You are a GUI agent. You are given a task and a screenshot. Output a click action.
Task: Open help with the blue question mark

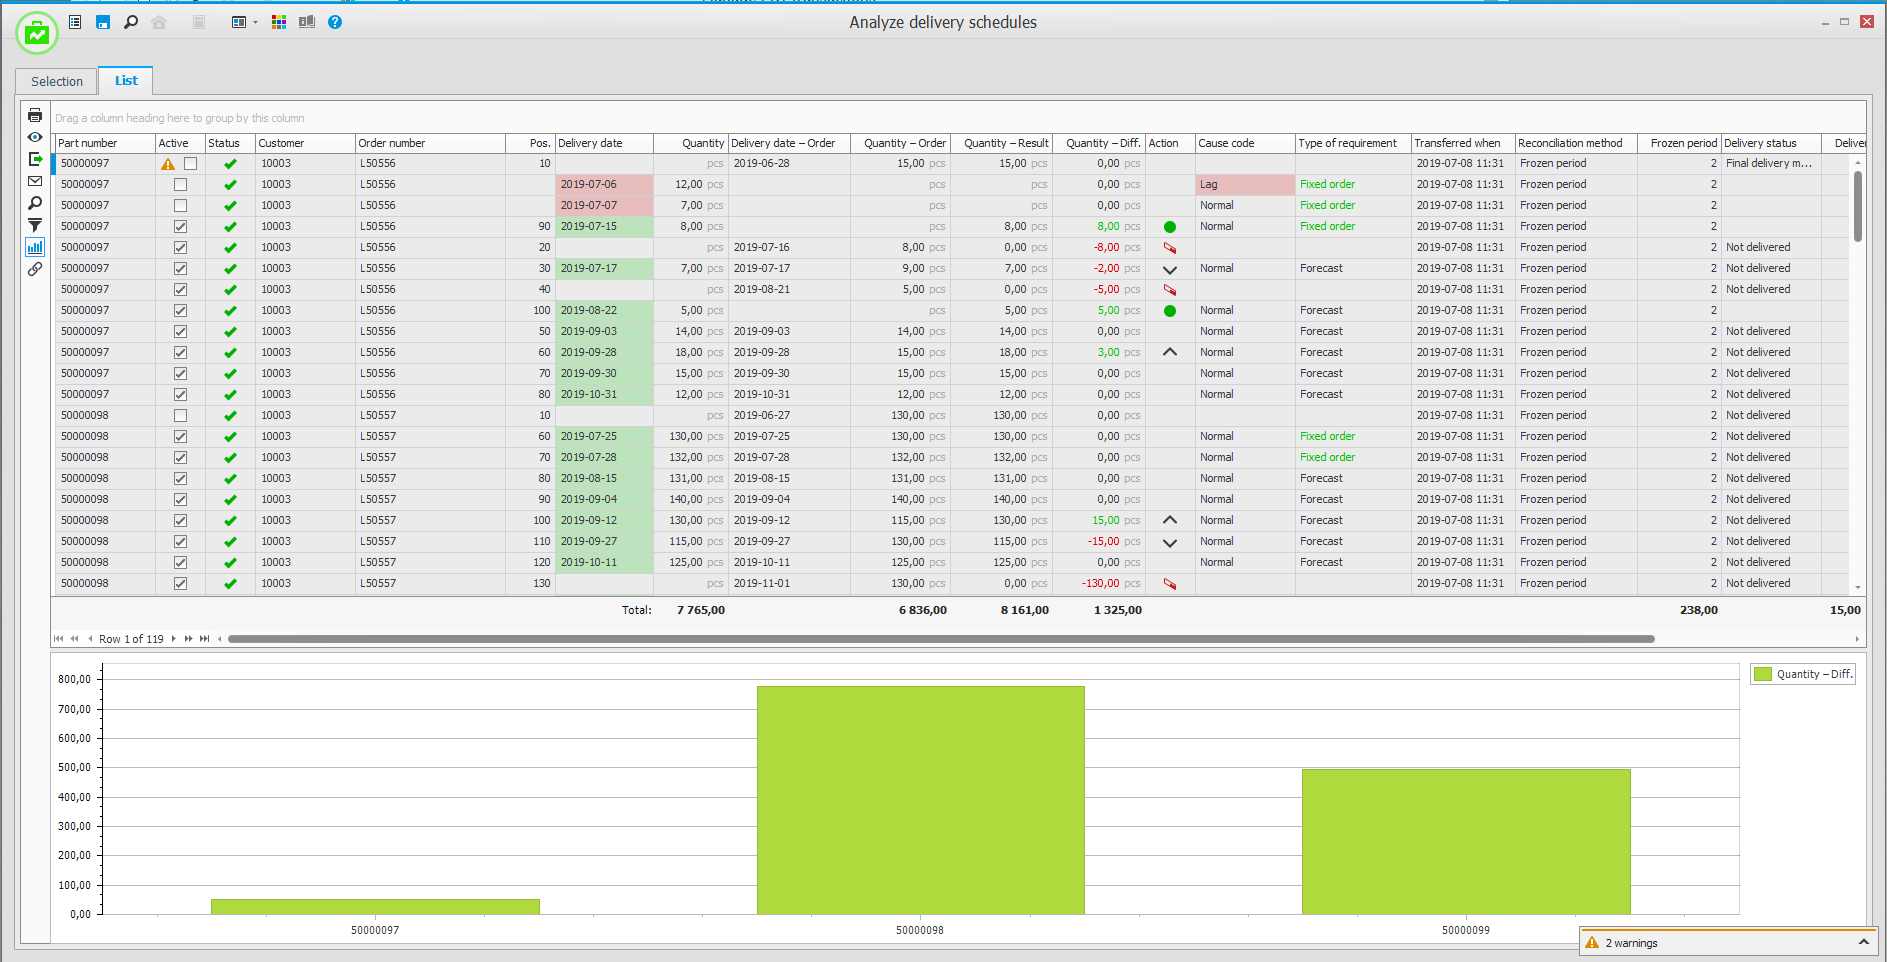(335, 22)
